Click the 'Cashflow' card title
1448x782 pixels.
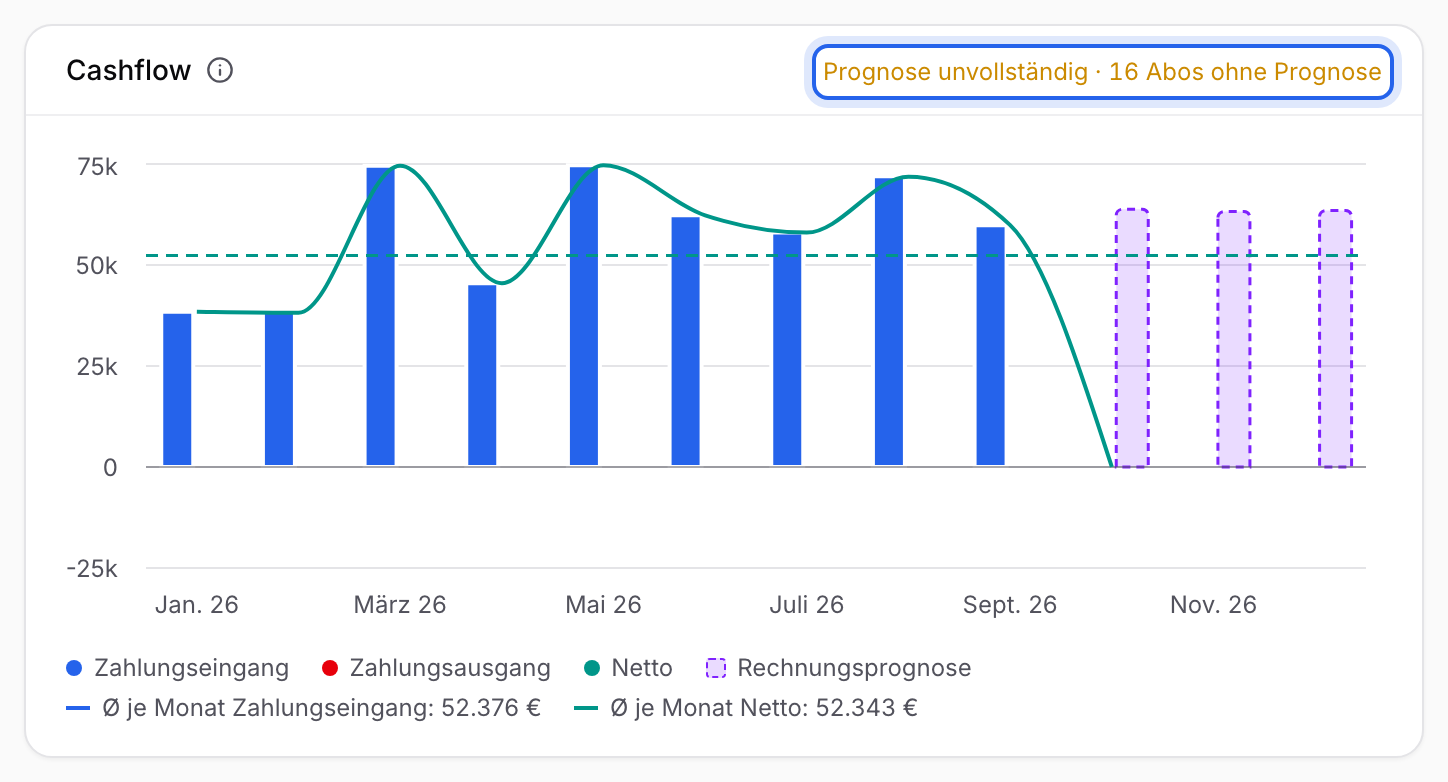pyautogui.click(x=128, y=71)
